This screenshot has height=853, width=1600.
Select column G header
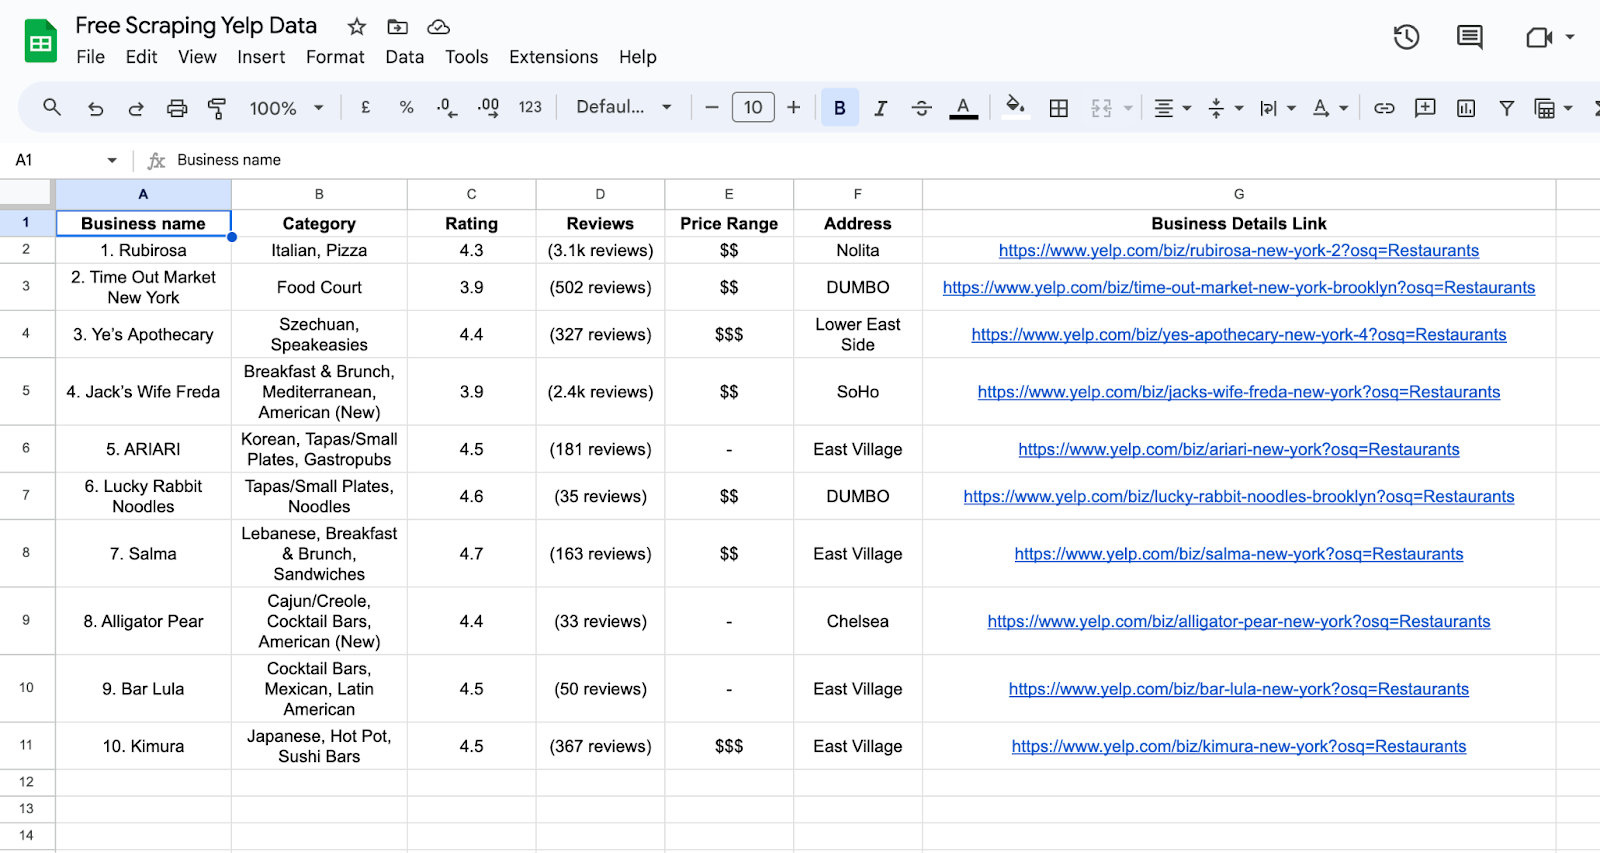point(1239,194)
